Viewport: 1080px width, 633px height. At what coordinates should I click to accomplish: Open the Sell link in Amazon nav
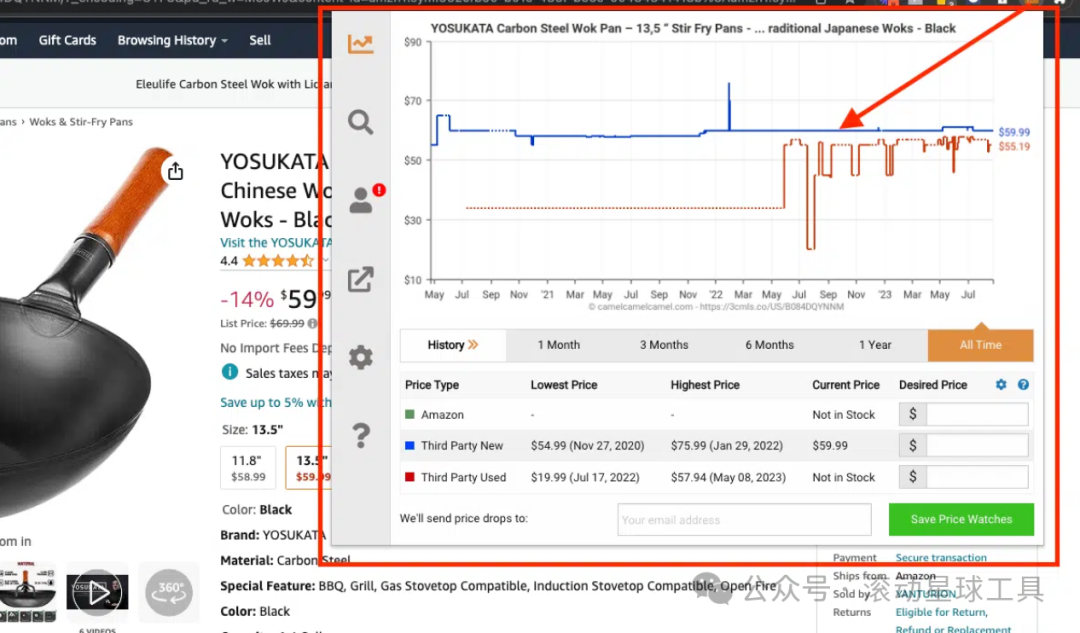[260, 41]
